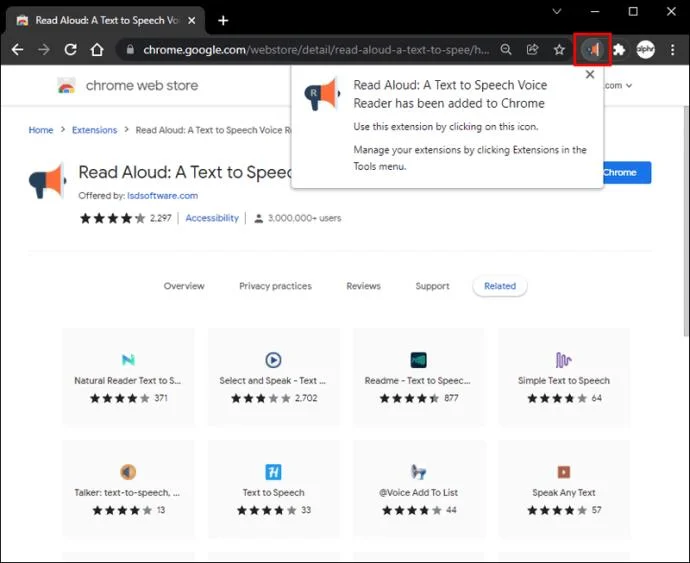The height and width of the screenshot is (563, 690).
Task: Click the Talker speaker icon
Action: click(128, 472)
